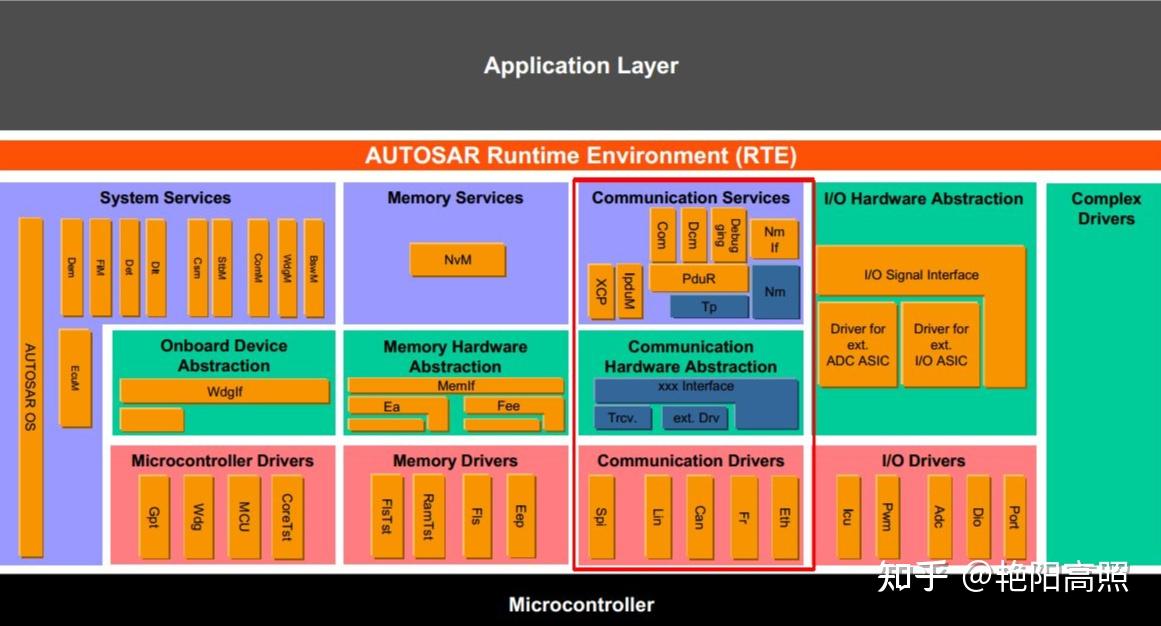Click the I/O Signal Interface button
This screenshot has width=1161, height=626.
(920, 274)
